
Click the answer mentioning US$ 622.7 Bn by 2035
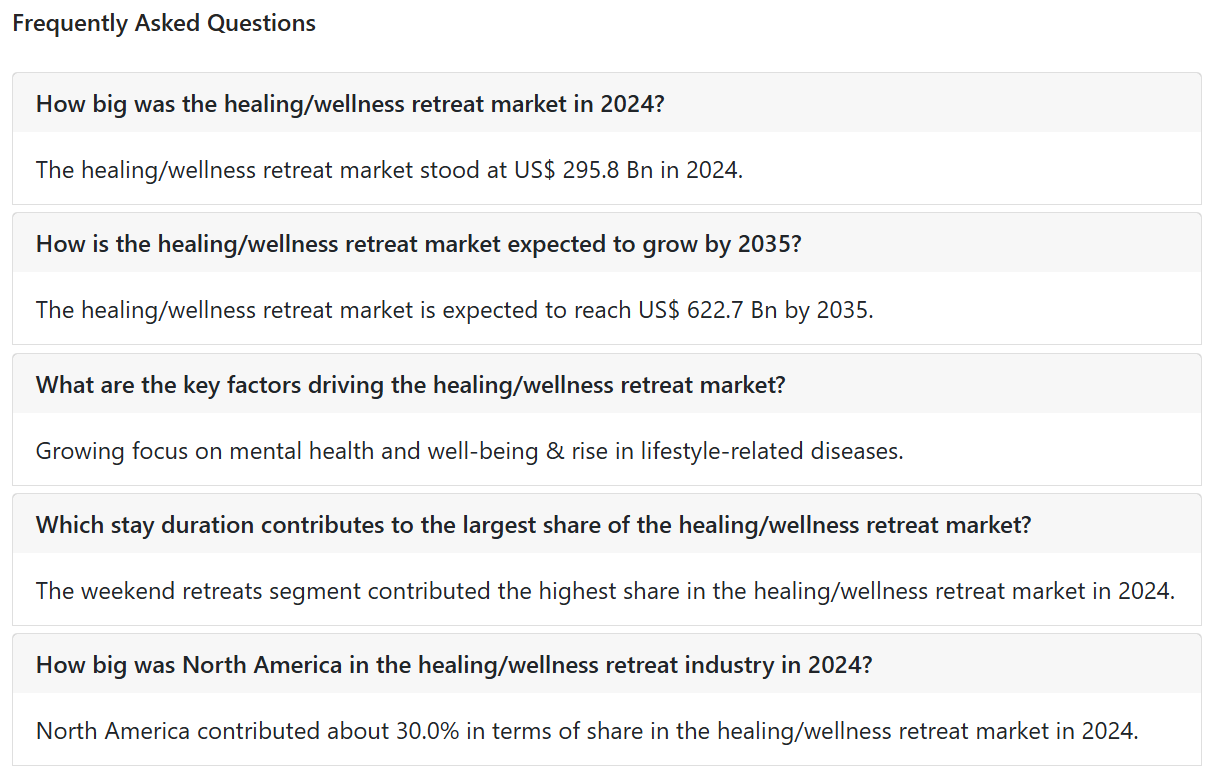(454, 310)
